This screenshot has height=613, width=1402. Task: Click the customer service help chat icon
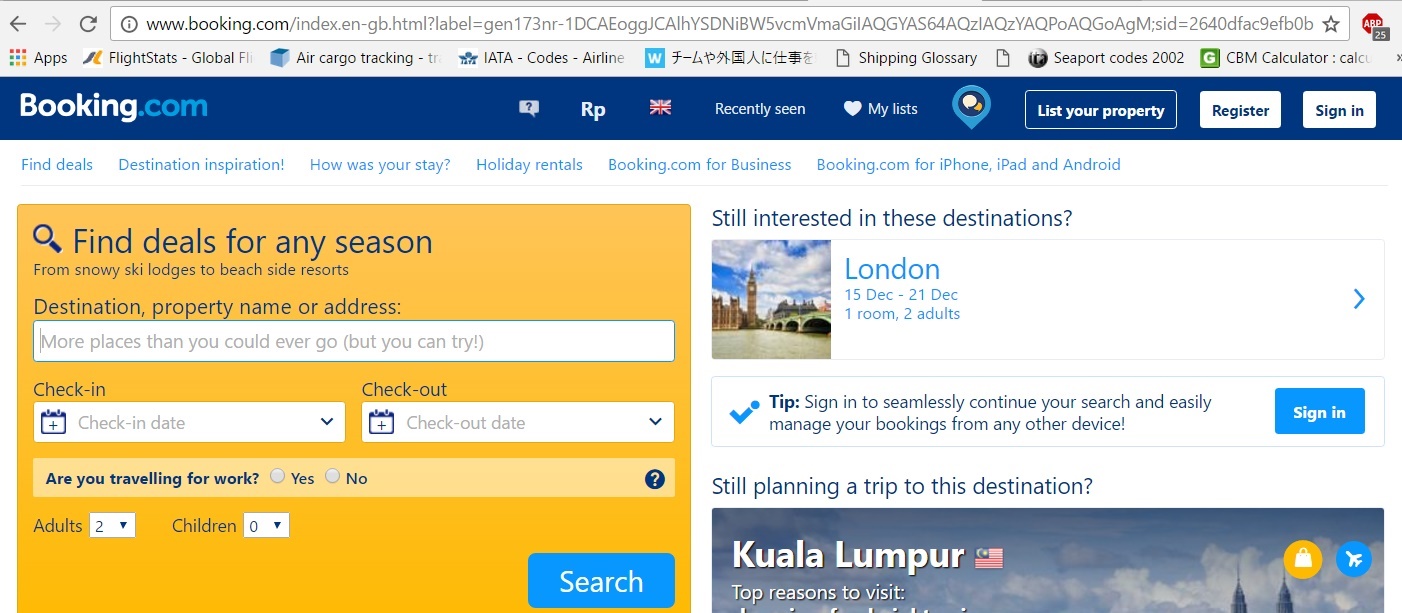coord(529,109)
